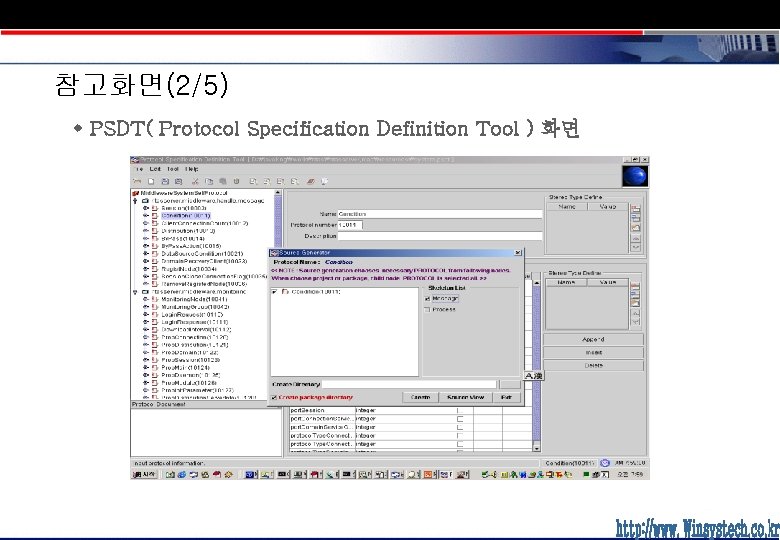Click the protocol icon beside DataSourceCondition(10021)
The width and height of the screenshot is (780, 540).
(155, 254)
